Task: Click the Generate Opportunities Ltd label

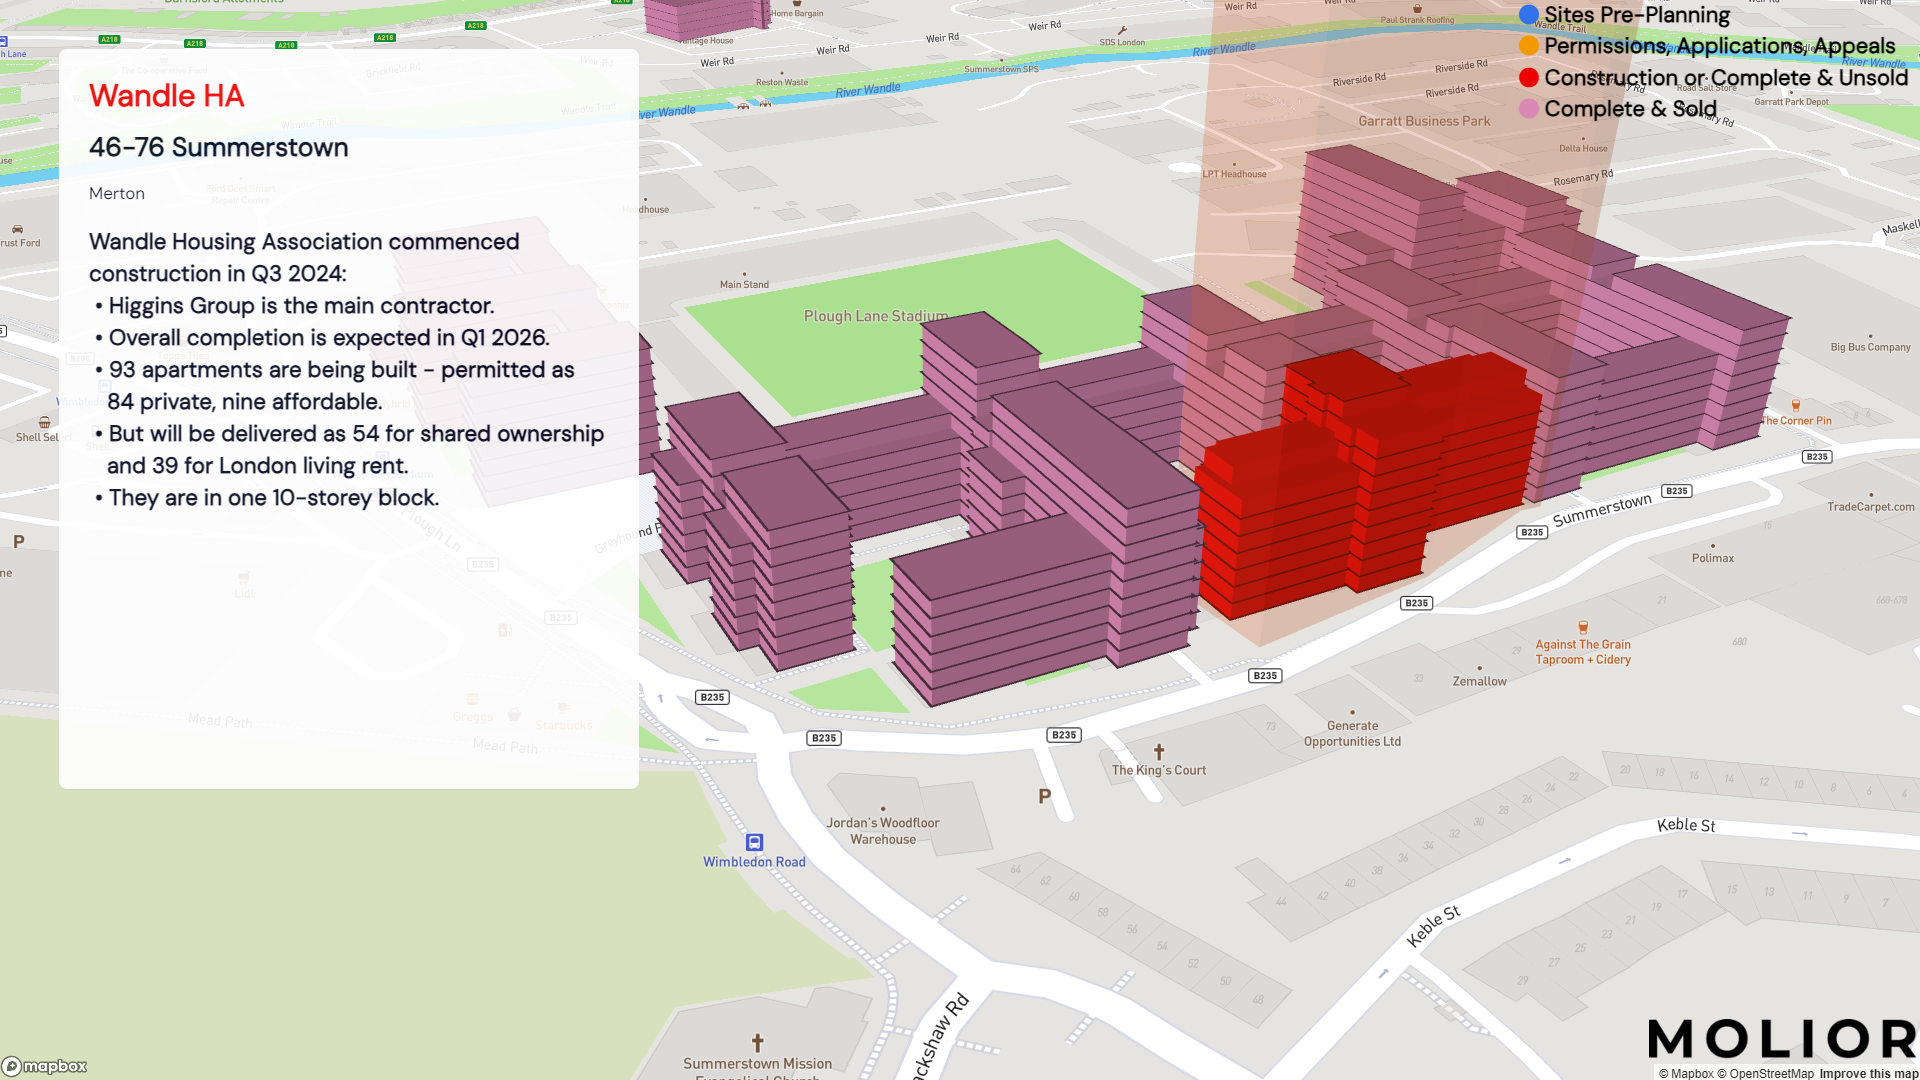Action: click(x=1352, y=734)
